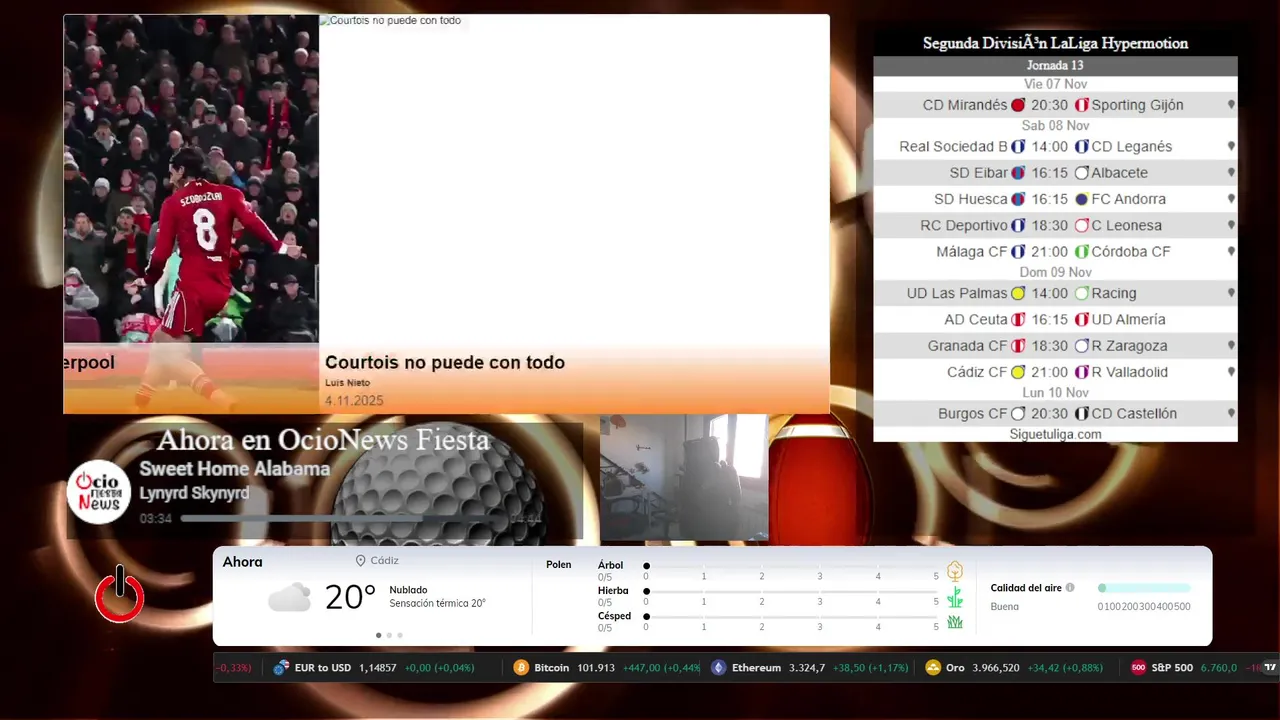Seek within Sweet Home Alabama progress bar
The image size is (1280, 720).
344,518
